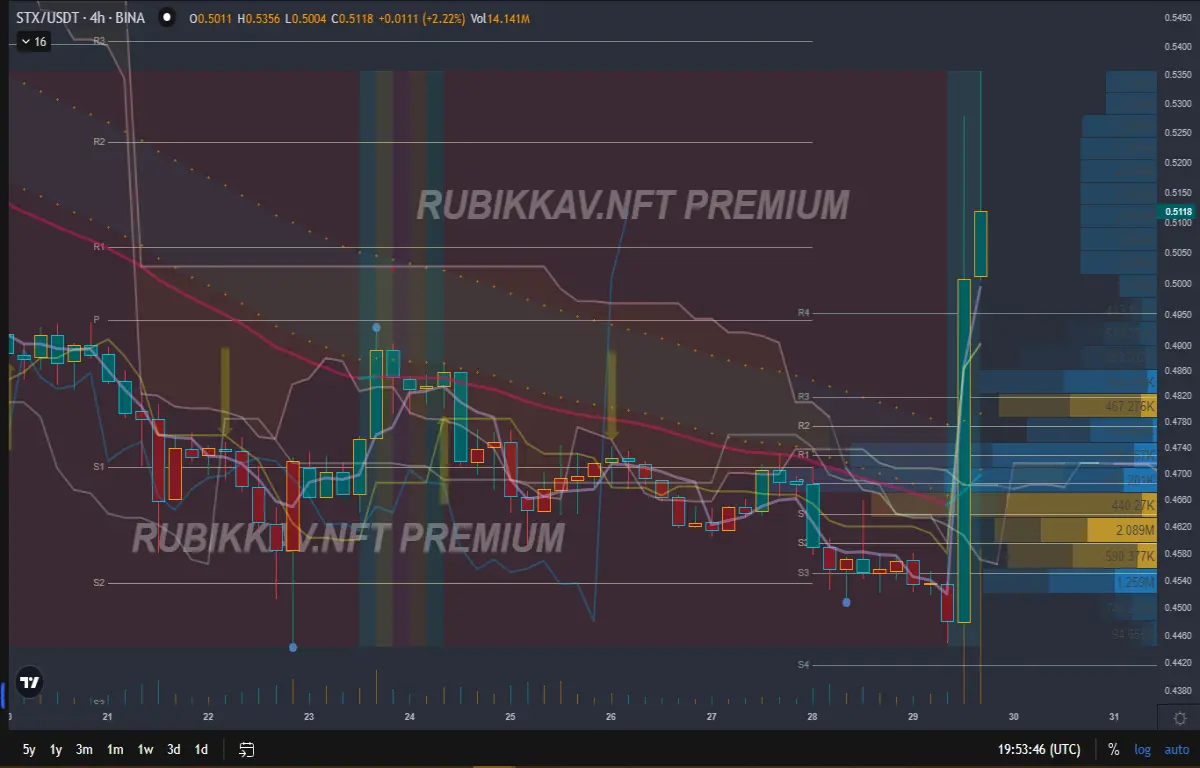Click date 30 on the time axis
Viewport: 1200px width, 768px height.
(1013, 717)
